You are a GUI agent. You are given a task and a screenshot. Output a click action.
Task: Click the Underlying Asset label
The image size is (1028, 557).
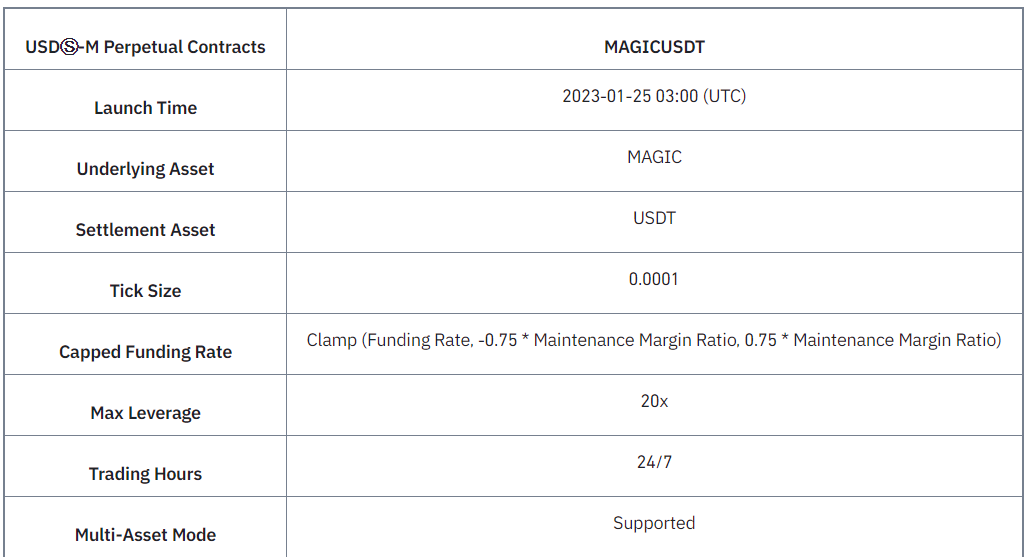coord(145,169)
